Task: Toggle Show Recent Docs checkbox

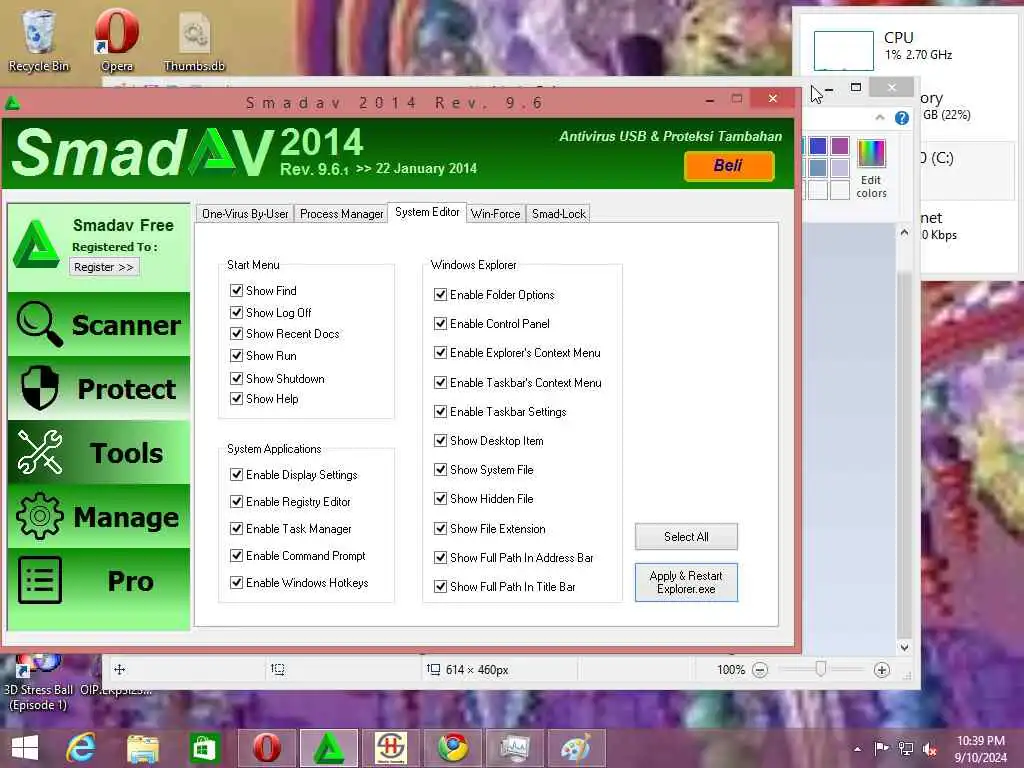Action: click(236, 334)
